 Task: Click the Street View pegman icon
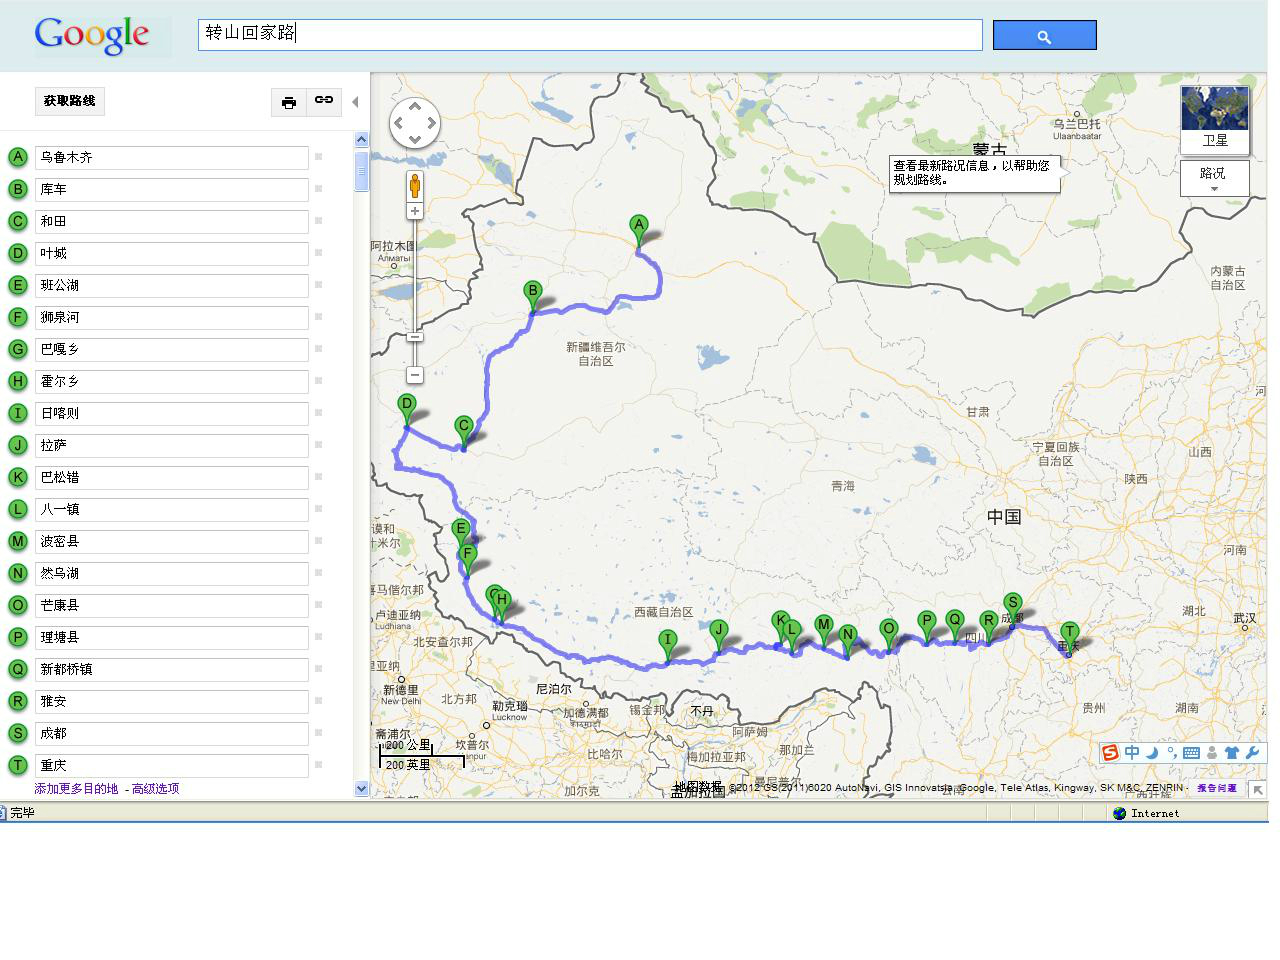[x=415, y=186]
